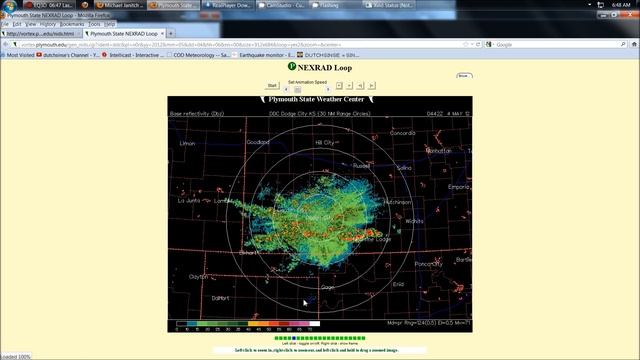The width and height of the screenshot is (640, 360).
Task: Open the DUTCHSINSE bookmark
Action: [x=329, y=55]
